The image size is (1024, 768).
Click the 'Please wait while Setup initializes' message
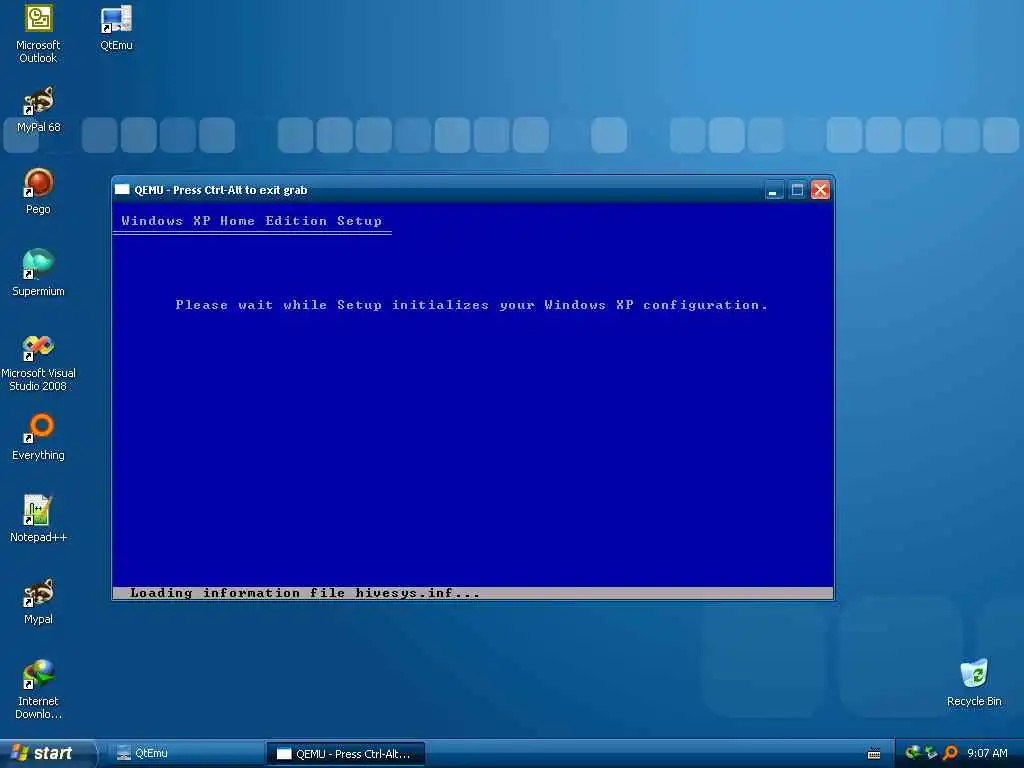(472, 305)
